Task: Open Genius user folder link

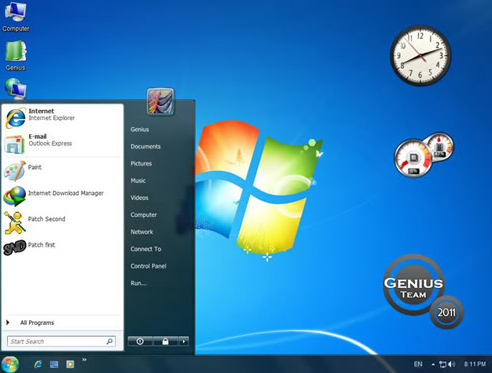Action: pyautogui.click(x=140, y=129)
